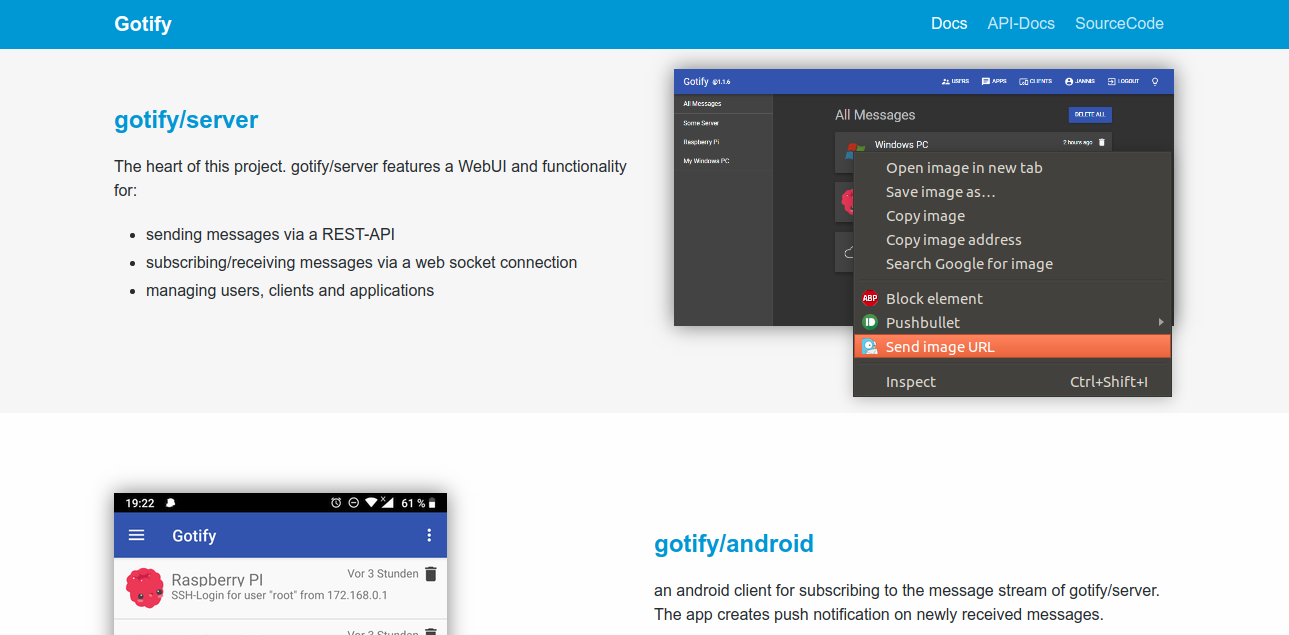Click the JANNIS account icon
The image size is (1289, 635).
coord(1069,82)
